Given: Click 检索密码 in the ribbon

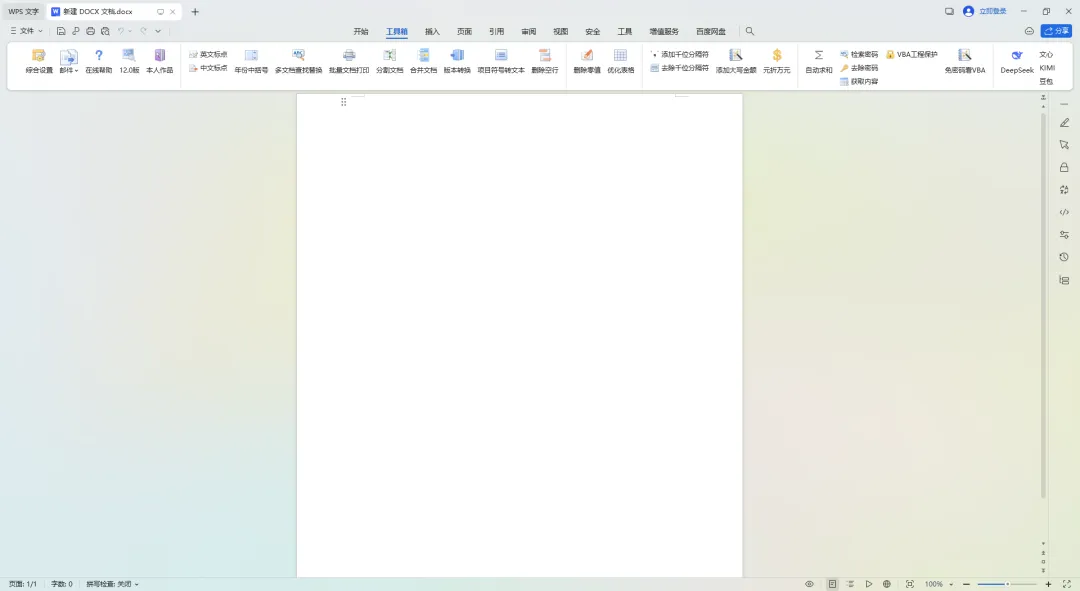Looking at the screenshot, I should coord(859,54).
